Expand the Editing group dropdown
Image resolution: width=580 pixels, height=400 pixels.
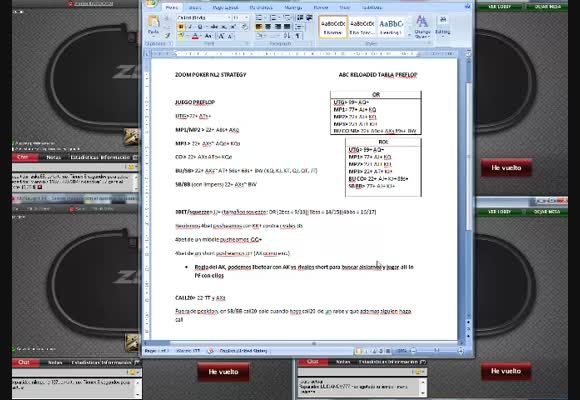pyautogui.click(x=443, y=26)
